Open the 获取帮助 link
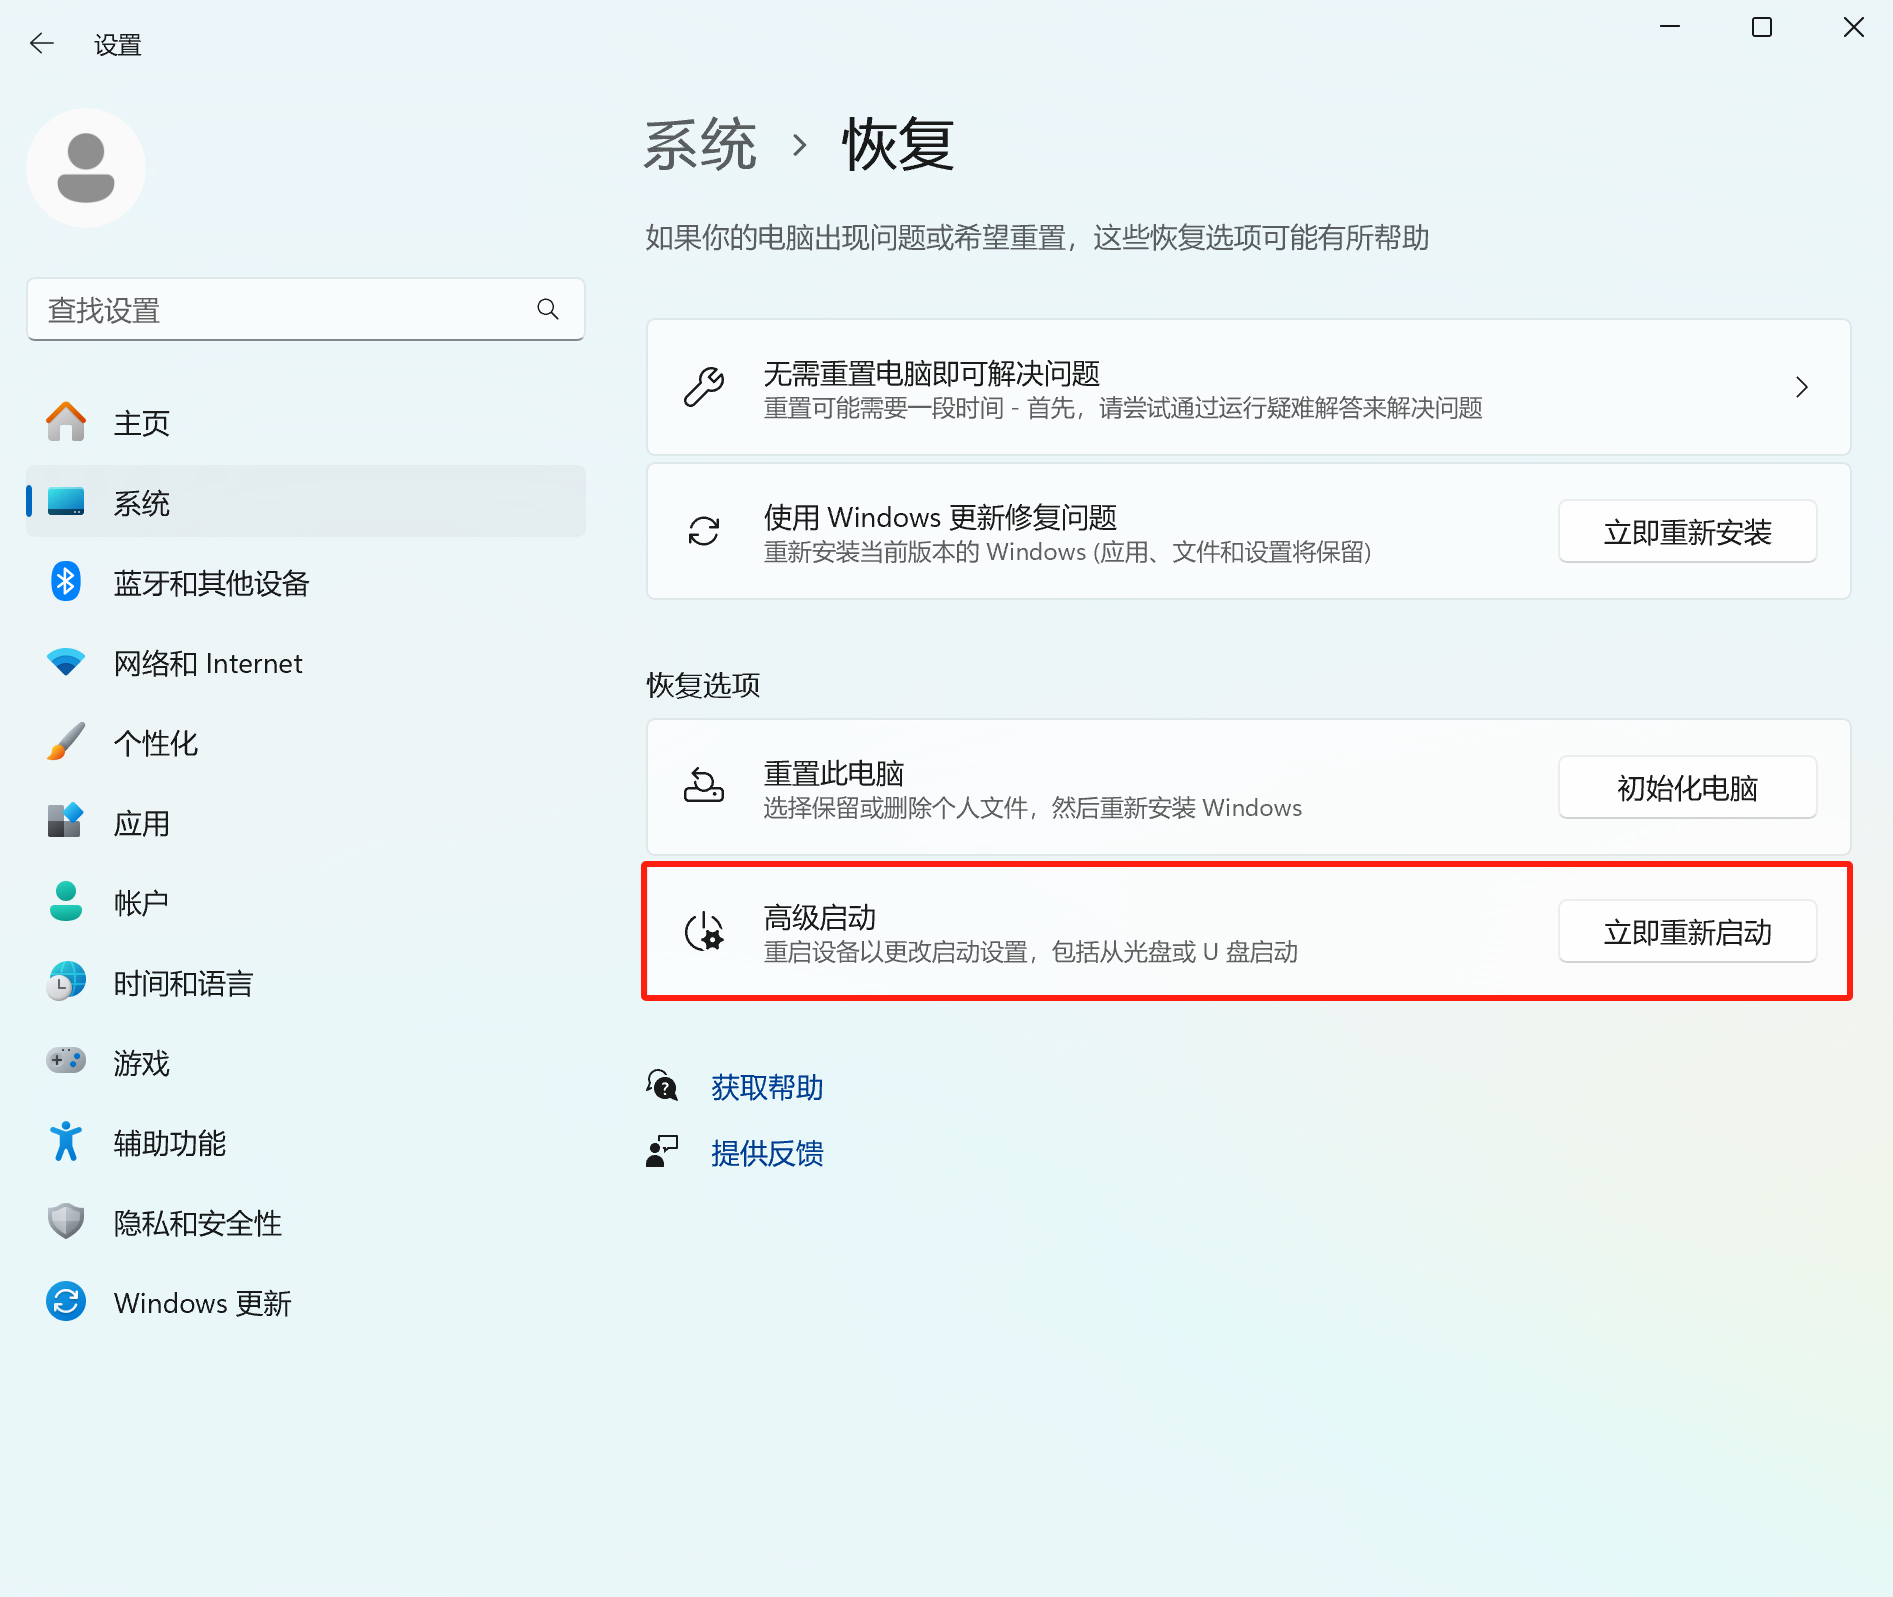Screen dimensions: 1893x1597 coord(767,1087)
